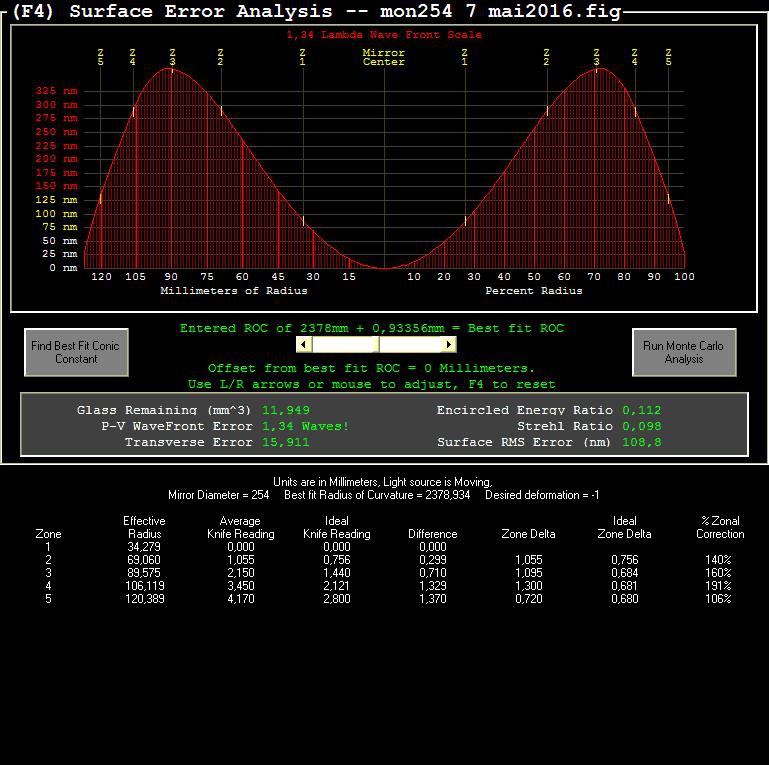Click zone 3 zonal correction 160%
Screen dimensions: 769x765
tap(718, 573)
